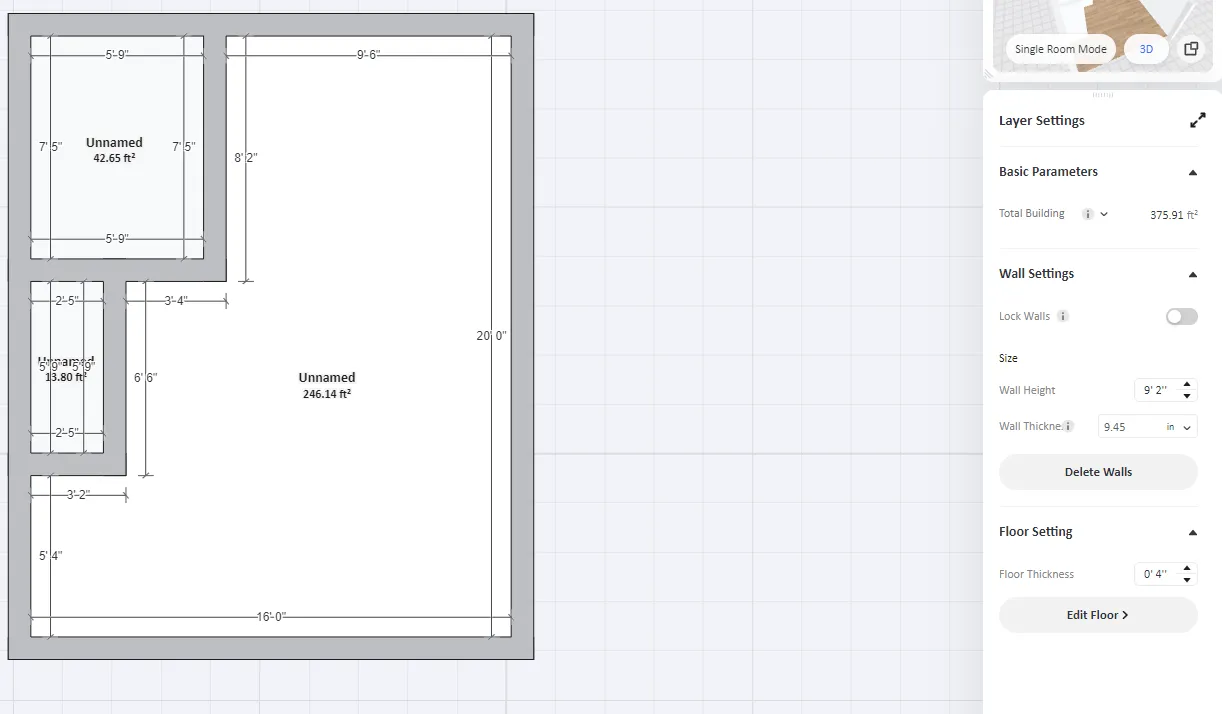This screenshot has width=1222, height=714.
Task: Click the pop-out window icon beside 3D
Action: (1190, 49)
